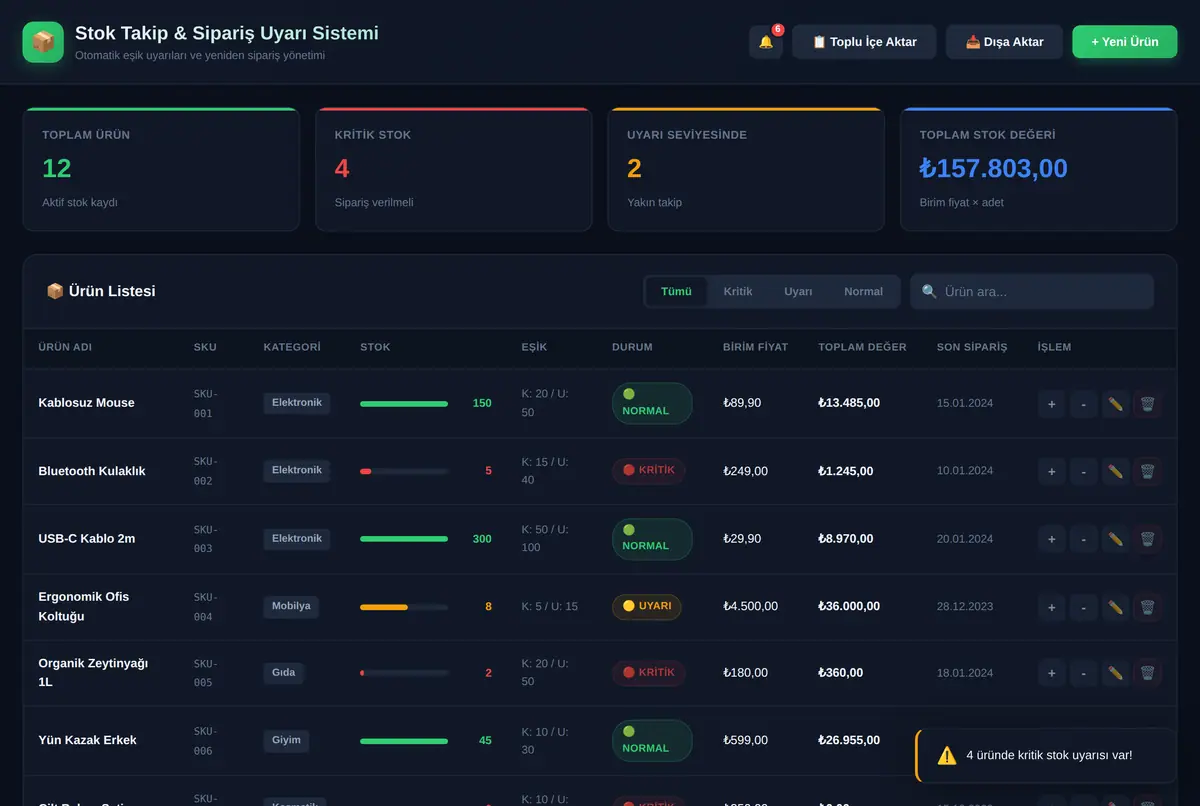1200x806 pixels.
Task: Edit Kablosuz Mouse with the pencil icon
Action: click(1115, 404)
